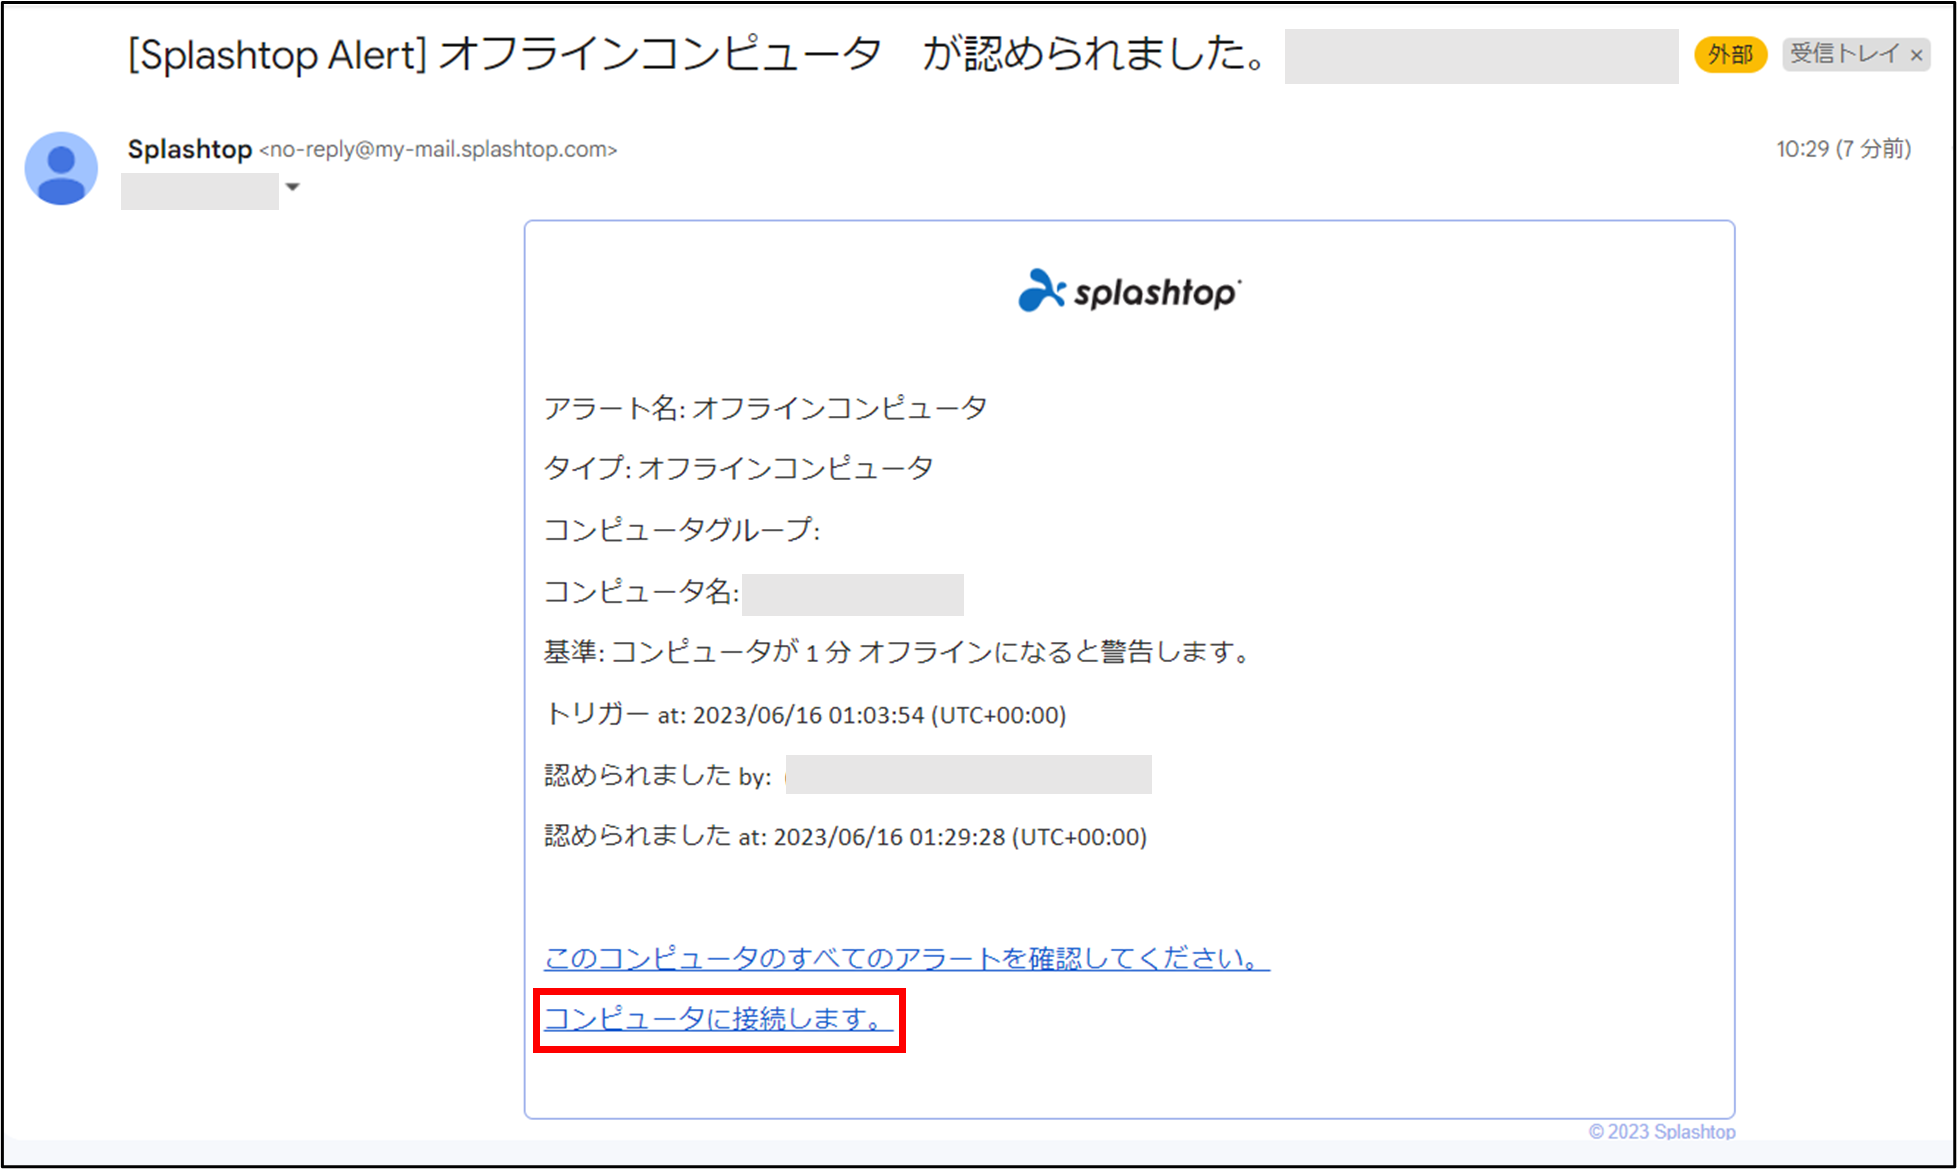Image resolution: width=1957 pixels, height=1169 pixels.
Task: Click sender name Splashtop
Action: pyautogui.click(x=190, y=149)
